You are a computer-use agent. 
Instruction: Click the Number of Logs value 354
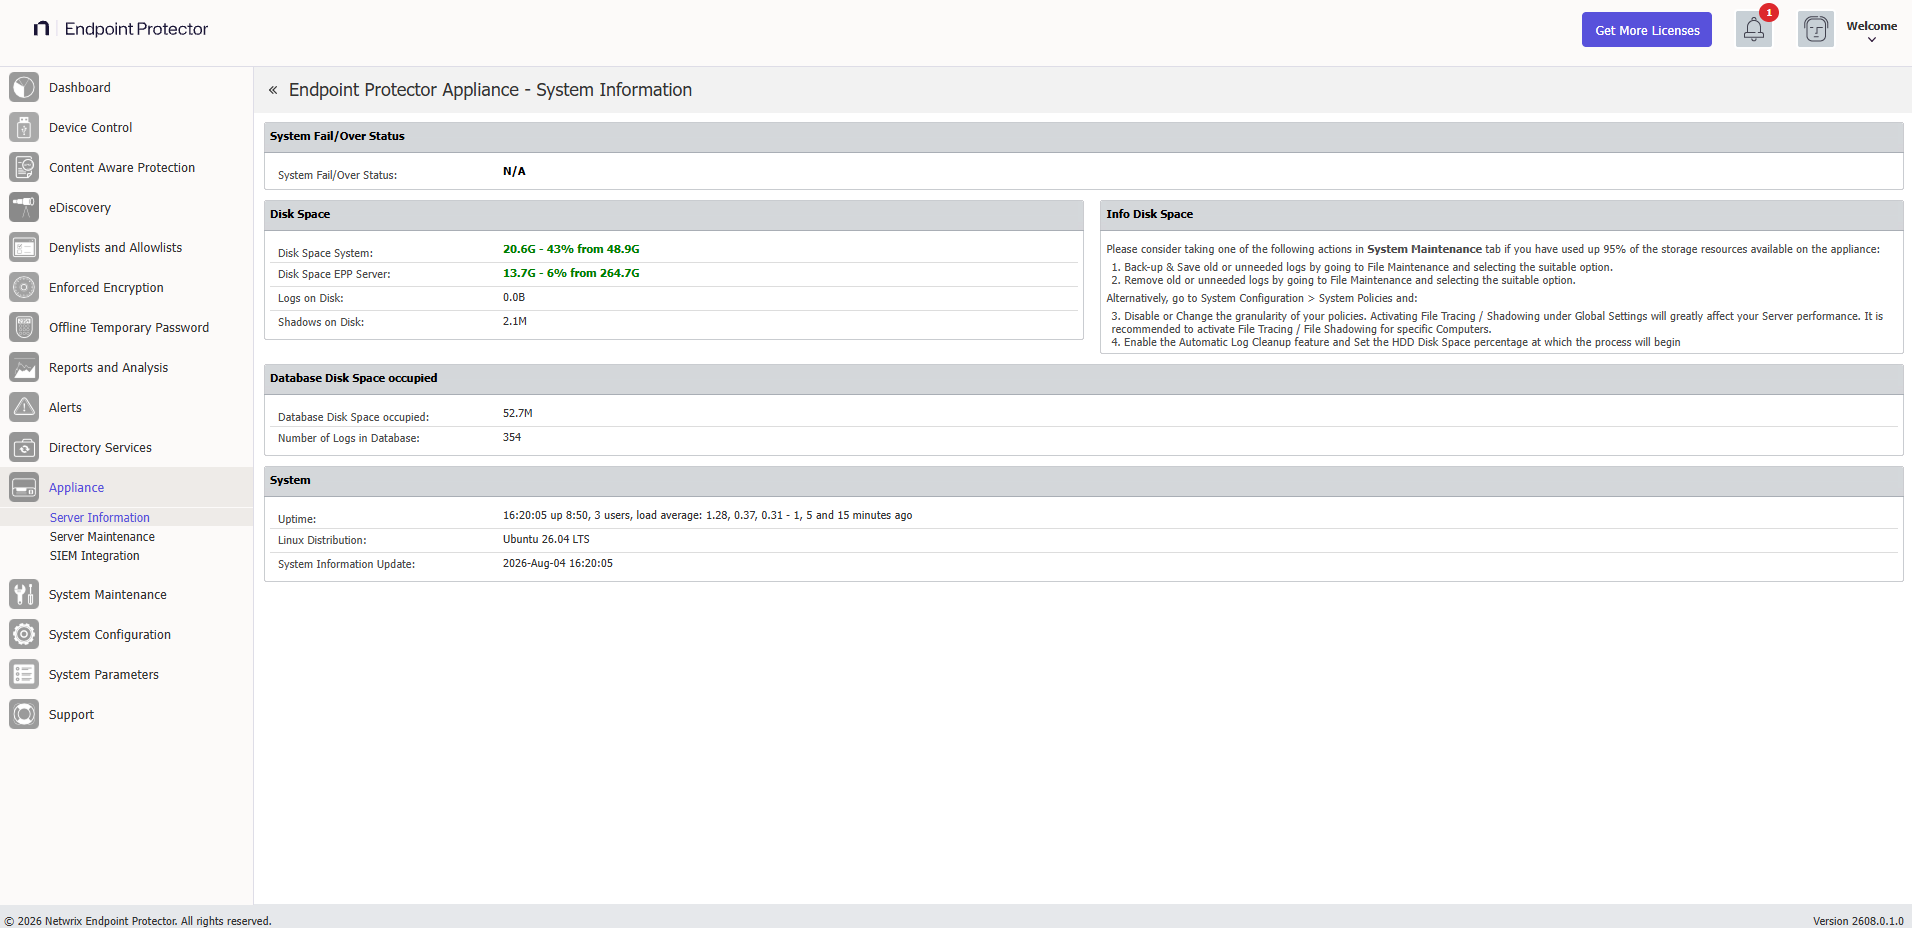pyautogui.click(x=512, y=437)
